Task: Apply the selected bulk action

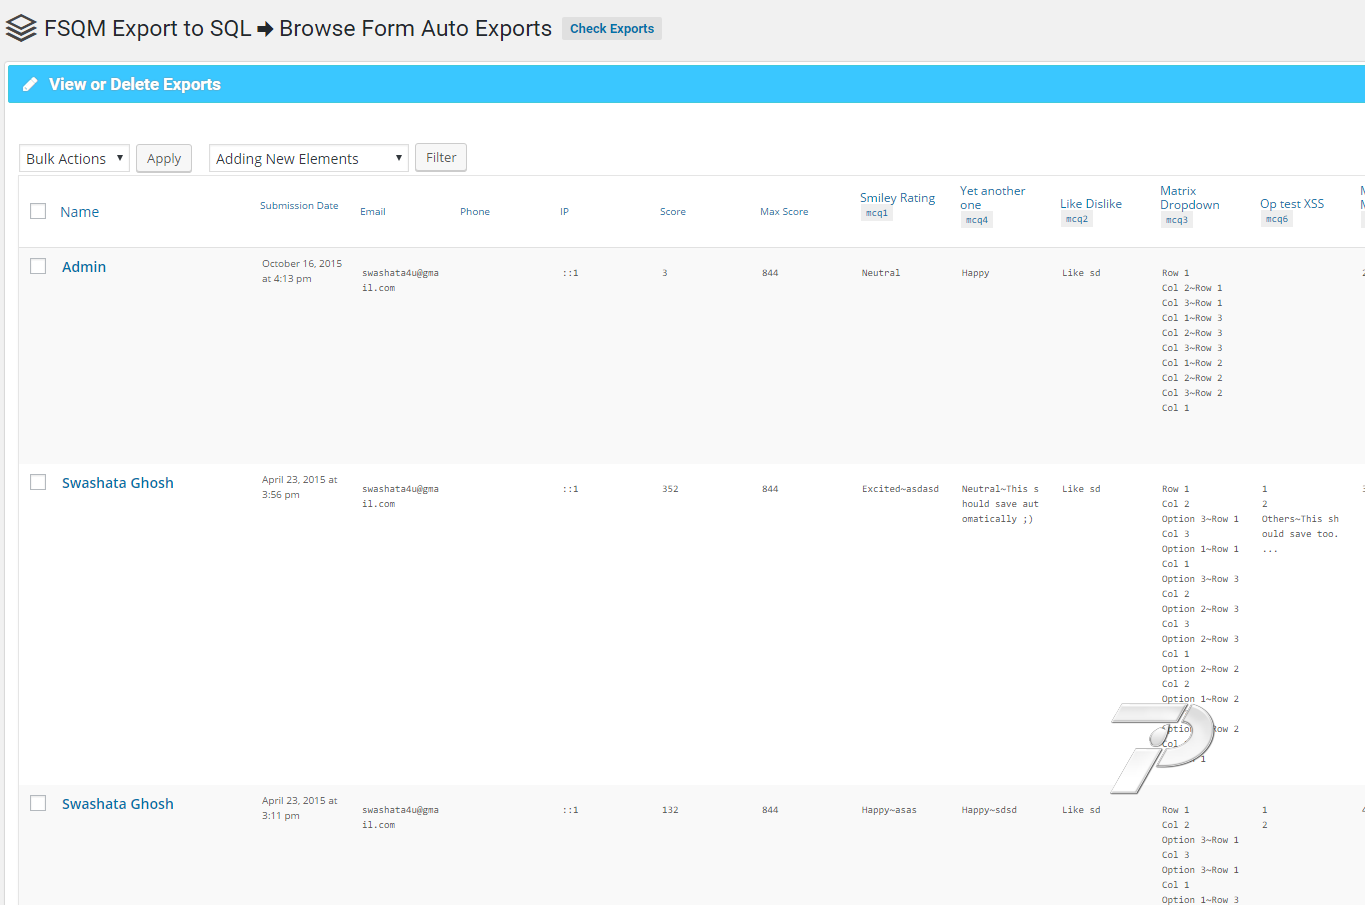Action: point(164,158)
